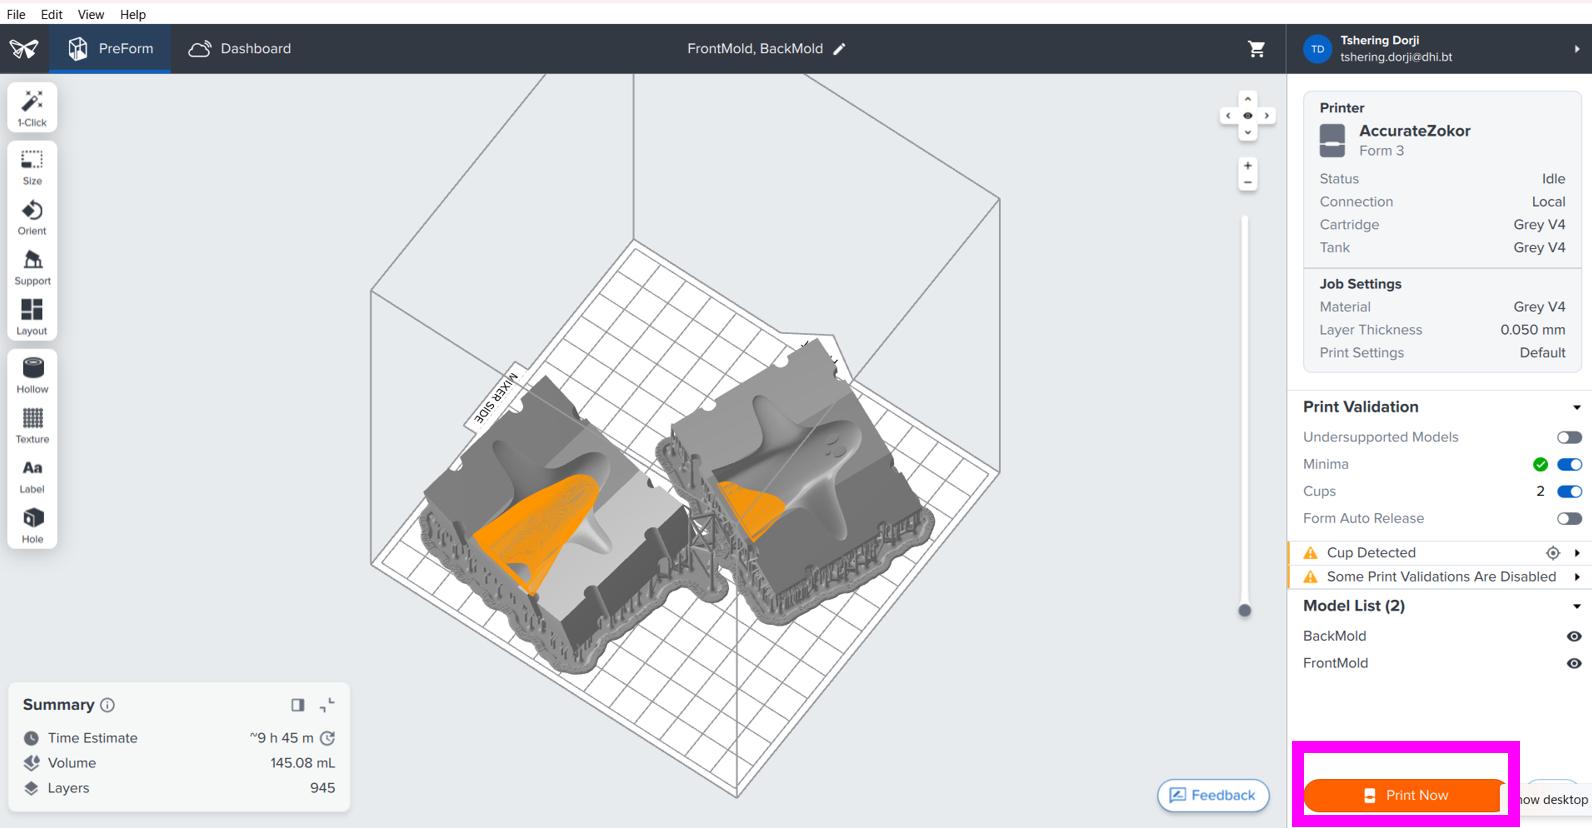Switch to the Dashboard tab
Viewport: 1592px width, 828px height.
point(240,49)
